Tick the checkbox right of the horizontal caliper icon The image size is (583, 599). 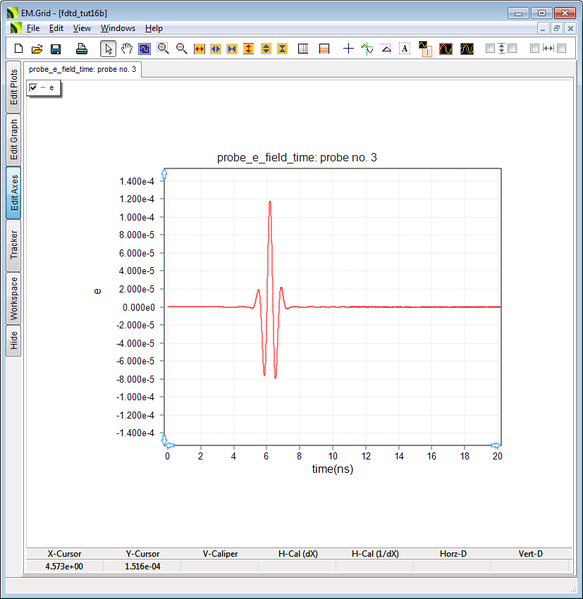(561, 48)
